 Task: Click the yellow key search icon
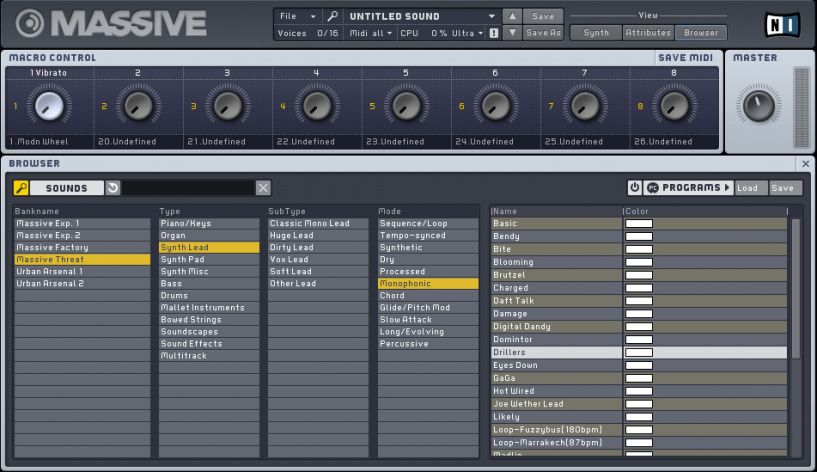[x=21, y=188]
